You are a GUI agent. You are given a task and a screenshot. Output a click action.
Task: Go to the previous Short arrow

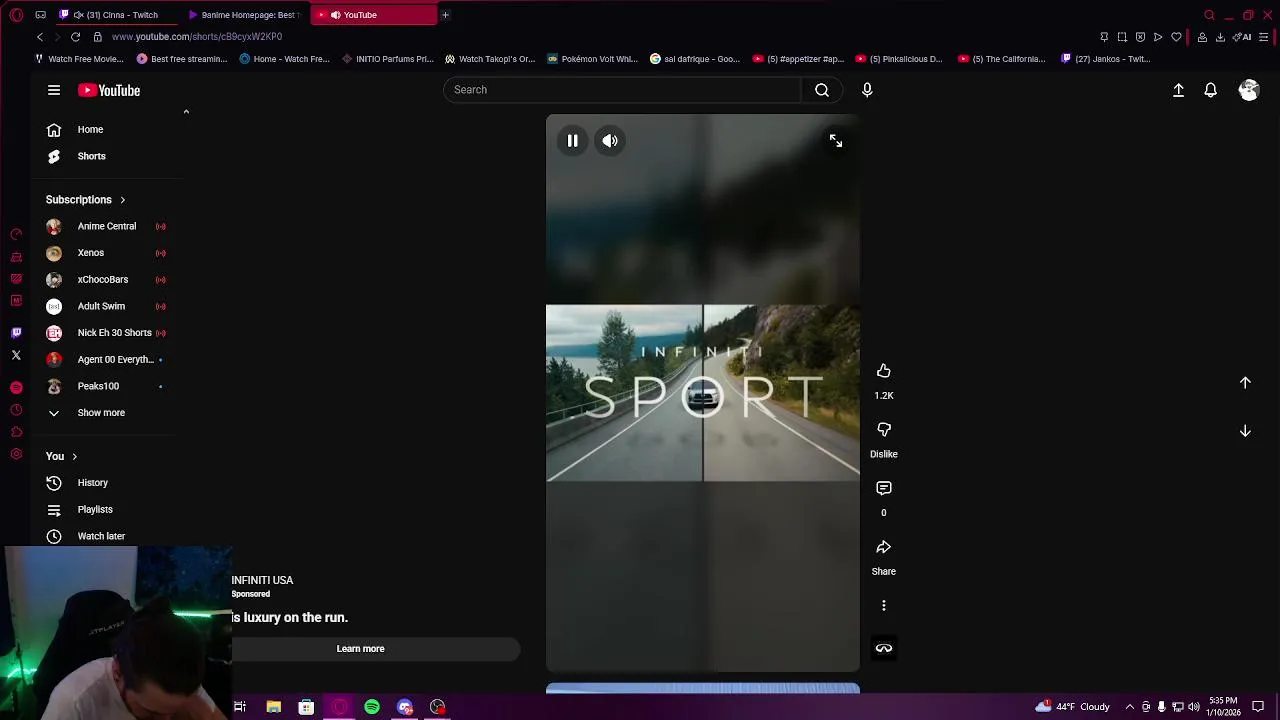click(1245, 382)
